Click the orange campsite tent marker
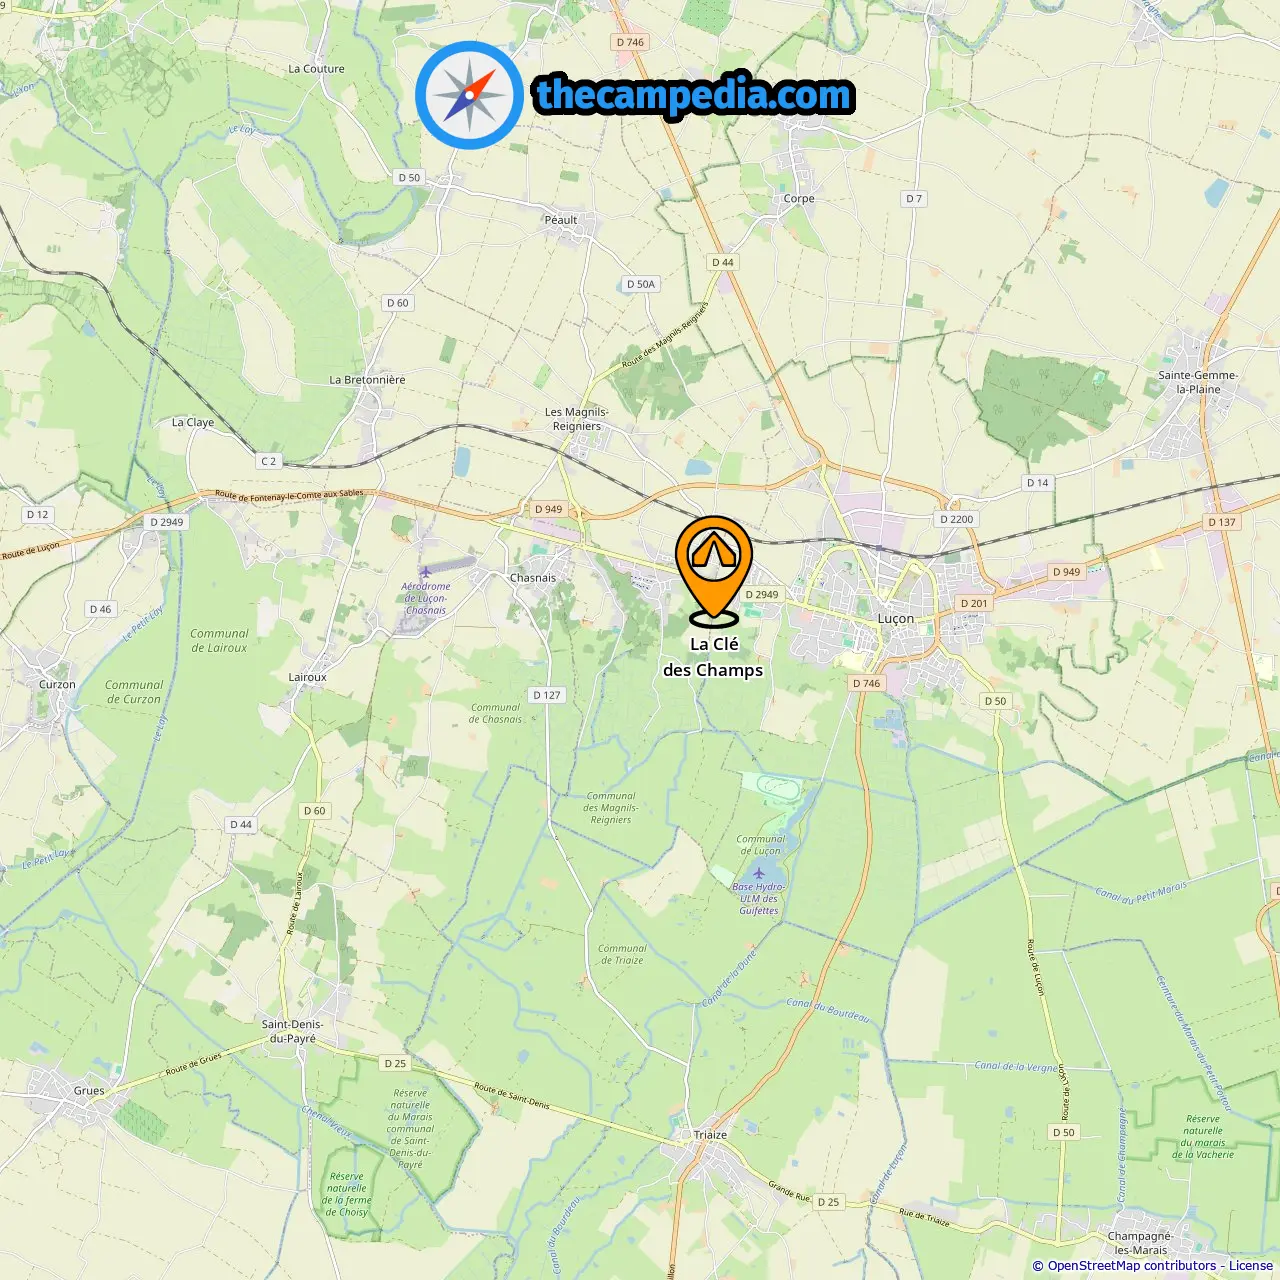This screenshot has height=1280, width=1280. pyautogui.click(x=713, y=569)
